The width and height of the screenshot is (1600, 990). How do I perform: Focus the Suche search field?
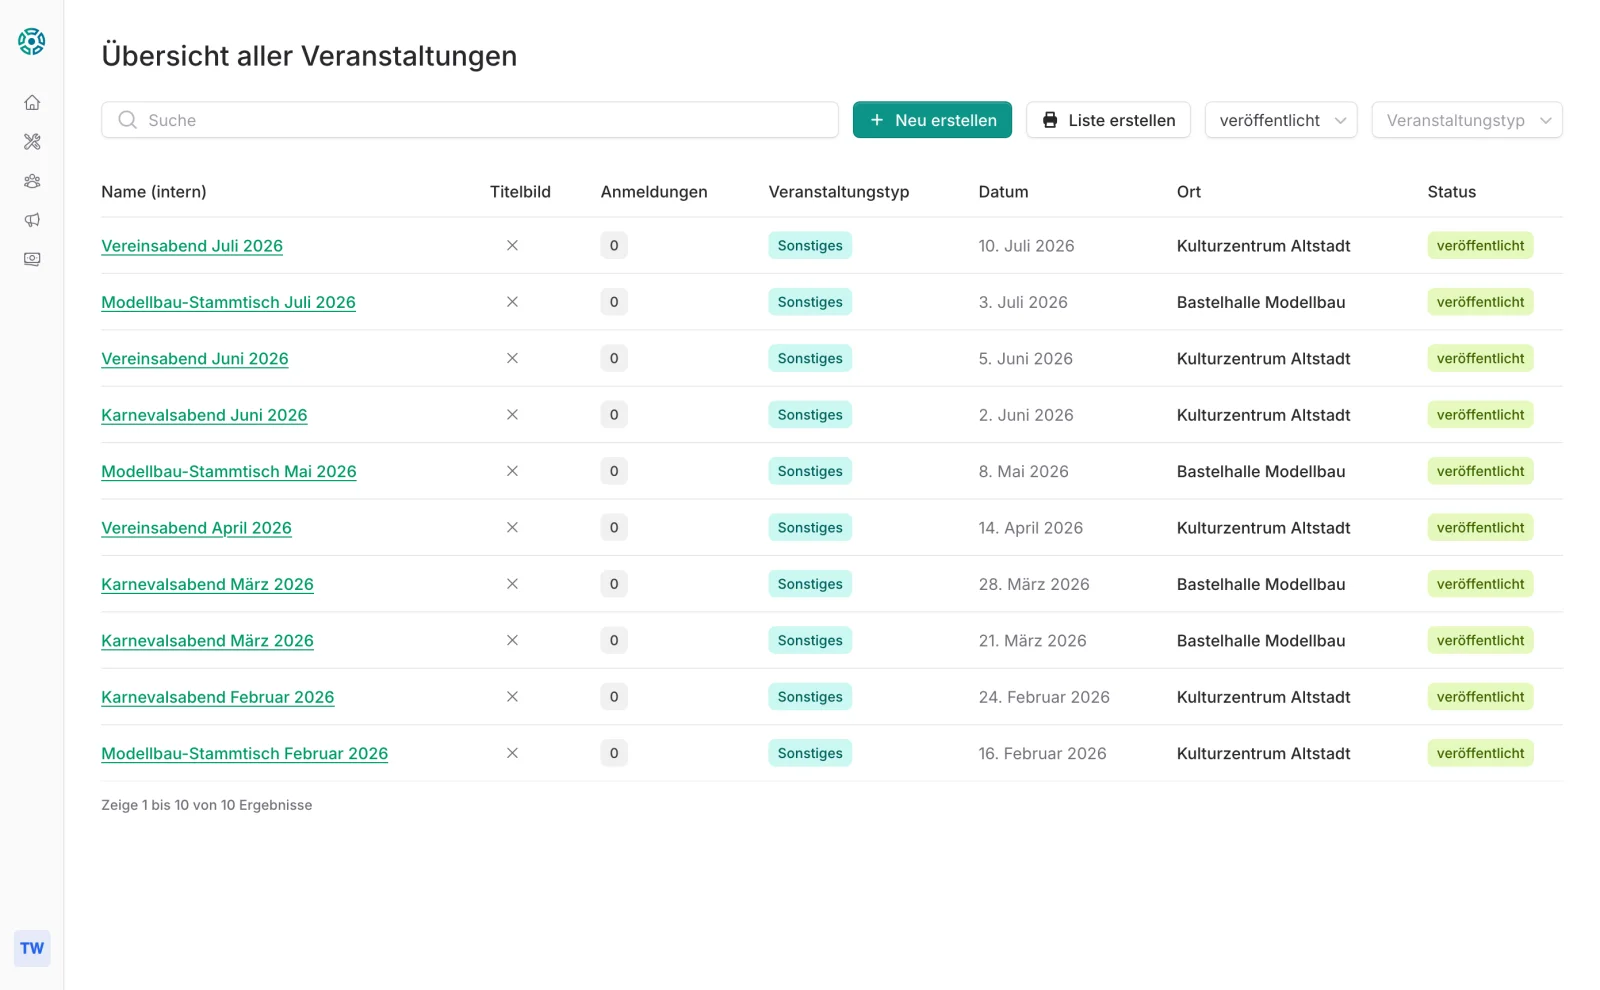pos(470,120)
